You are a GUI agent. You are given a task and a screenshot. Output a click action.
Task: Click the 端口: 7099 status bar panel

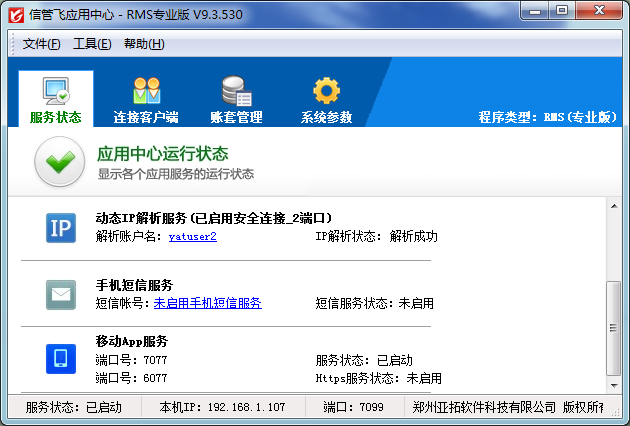[x=357, y=408]
